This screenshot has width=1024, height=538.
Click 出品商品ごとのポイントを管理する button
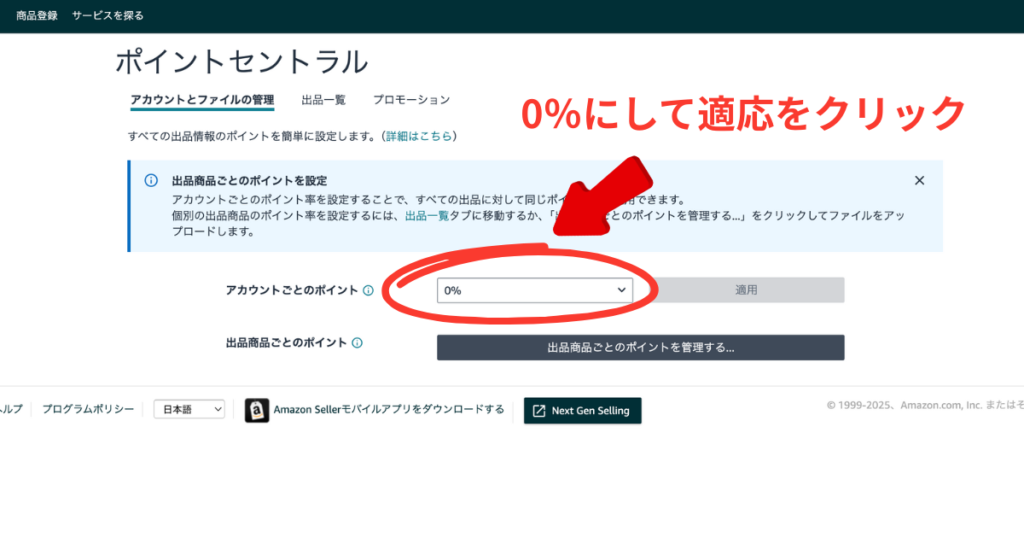click(x=640, y=348)
